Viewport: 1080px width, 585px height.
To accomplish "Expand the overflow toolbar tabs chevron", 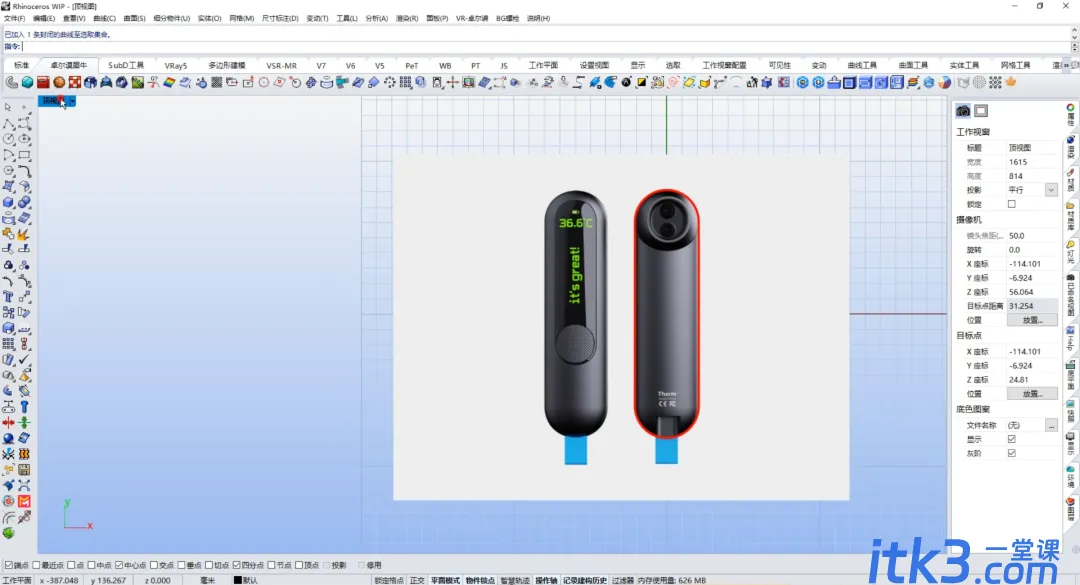I will (x=1066, y=65).
